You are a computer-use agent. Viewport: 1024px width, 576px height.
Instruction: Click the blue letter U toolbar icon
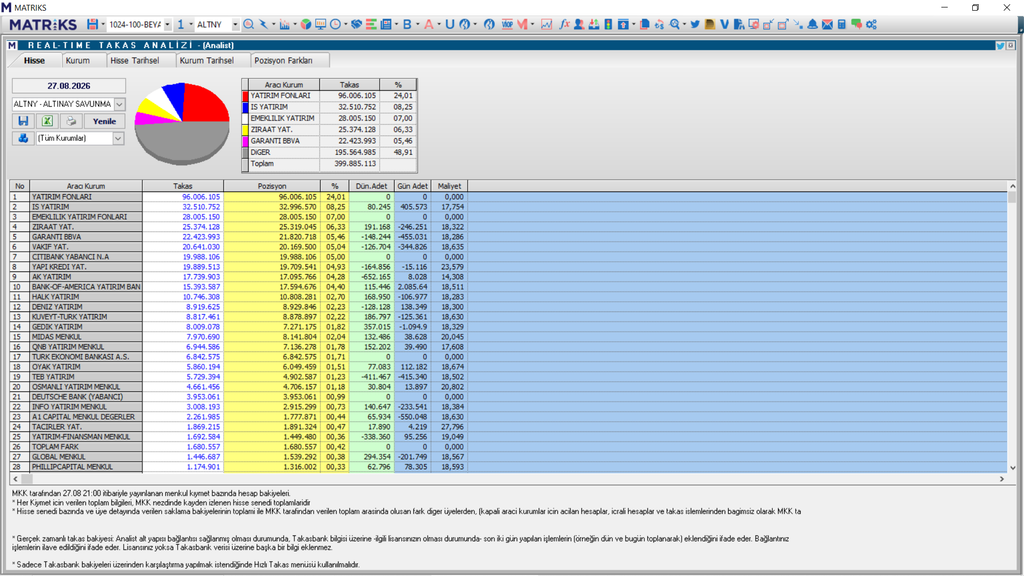pyautogui.click(x=449, y=24)
